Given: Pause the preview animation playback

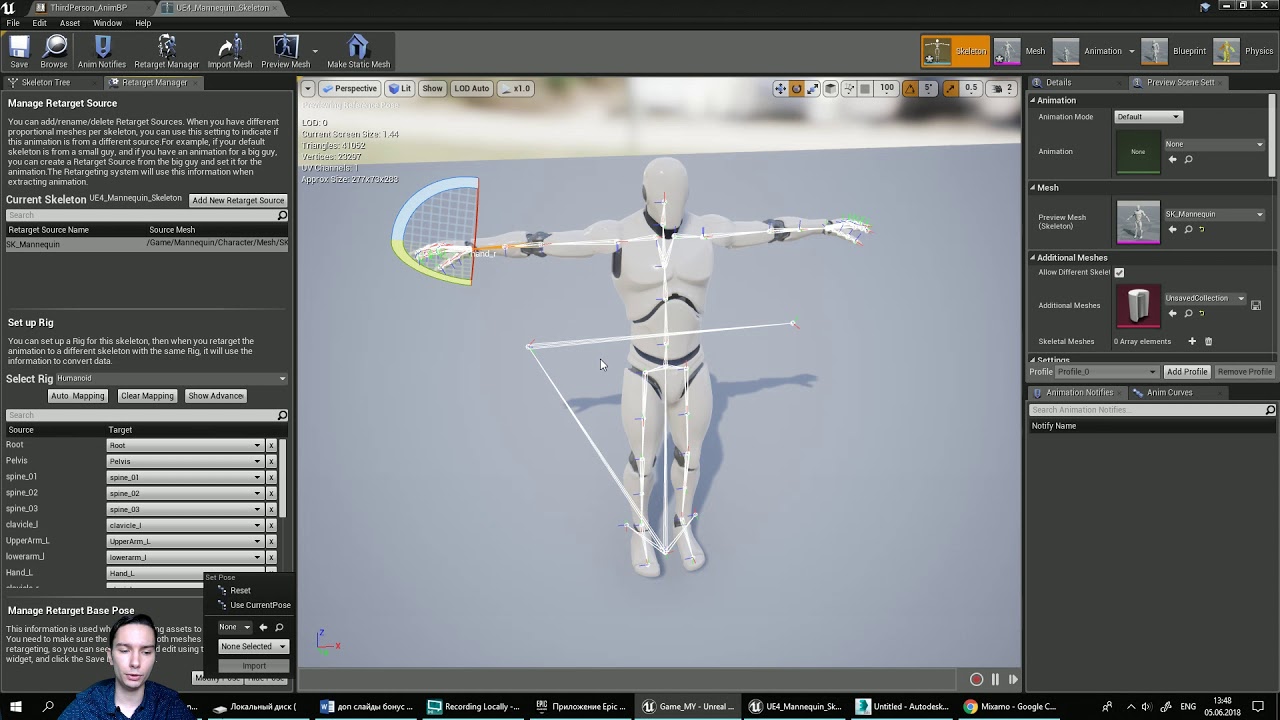Looking at the screenshot, I should [x=995, y=679].
